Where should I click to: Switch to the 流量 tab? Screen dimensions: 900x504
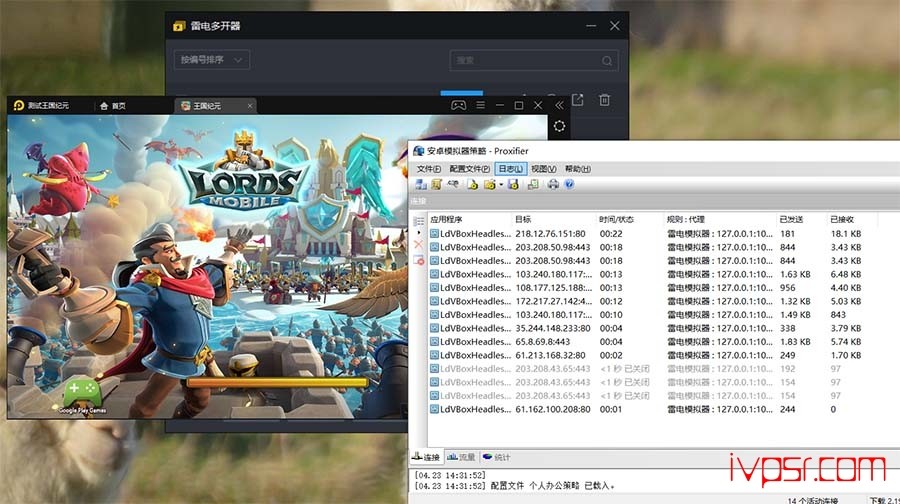[461, 457]
